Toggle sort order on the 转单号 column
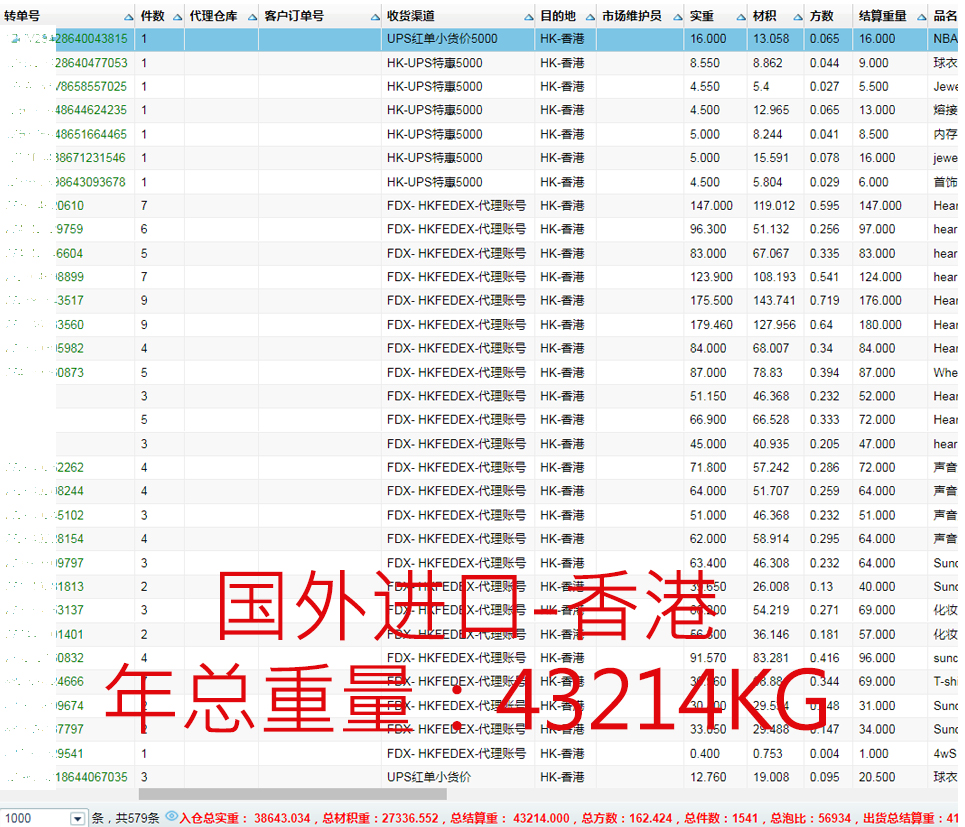The image size is (965, 827). 130,15
